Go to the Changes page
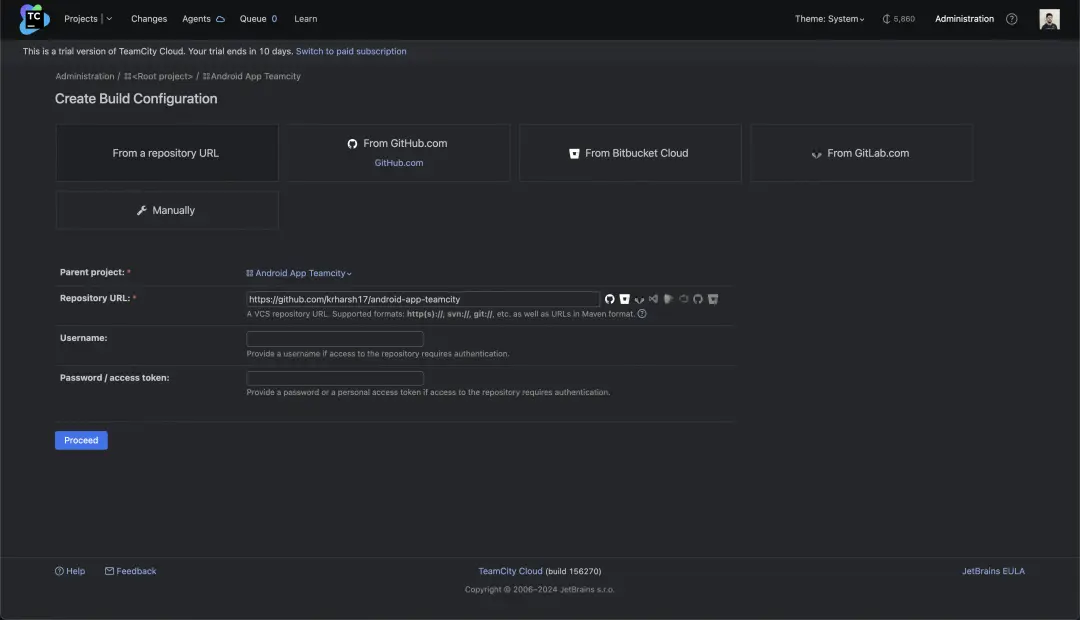 point(149,19)
